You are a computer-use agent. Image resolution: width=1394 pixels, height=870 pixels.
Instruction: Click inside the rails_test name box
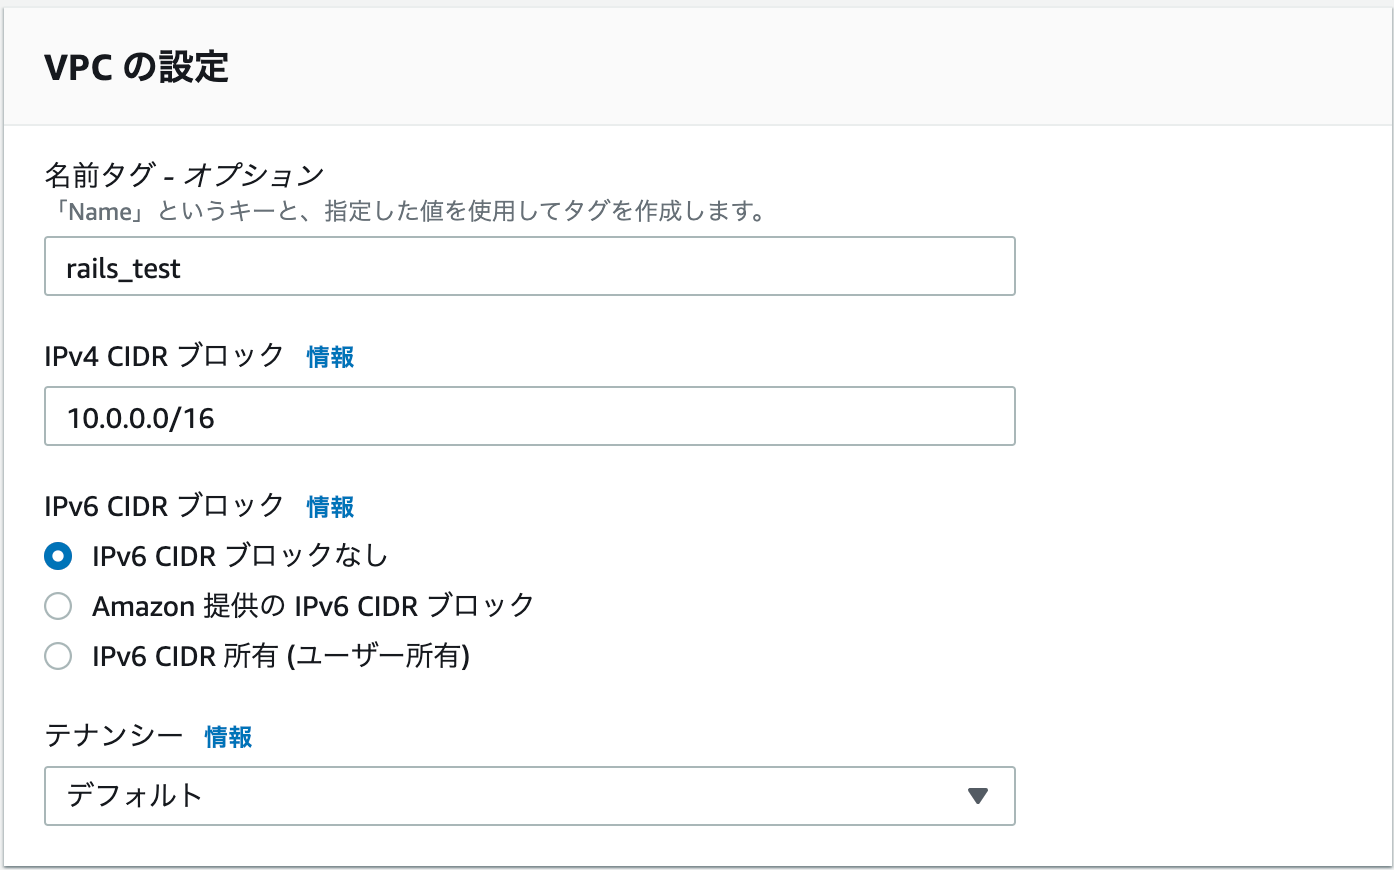coord(400,266)
